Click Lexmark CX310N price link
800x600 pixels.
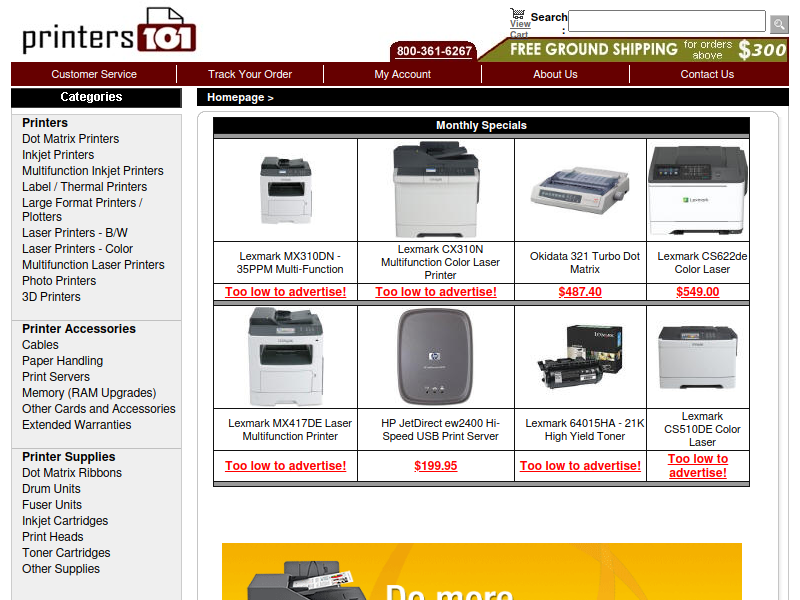436,292
